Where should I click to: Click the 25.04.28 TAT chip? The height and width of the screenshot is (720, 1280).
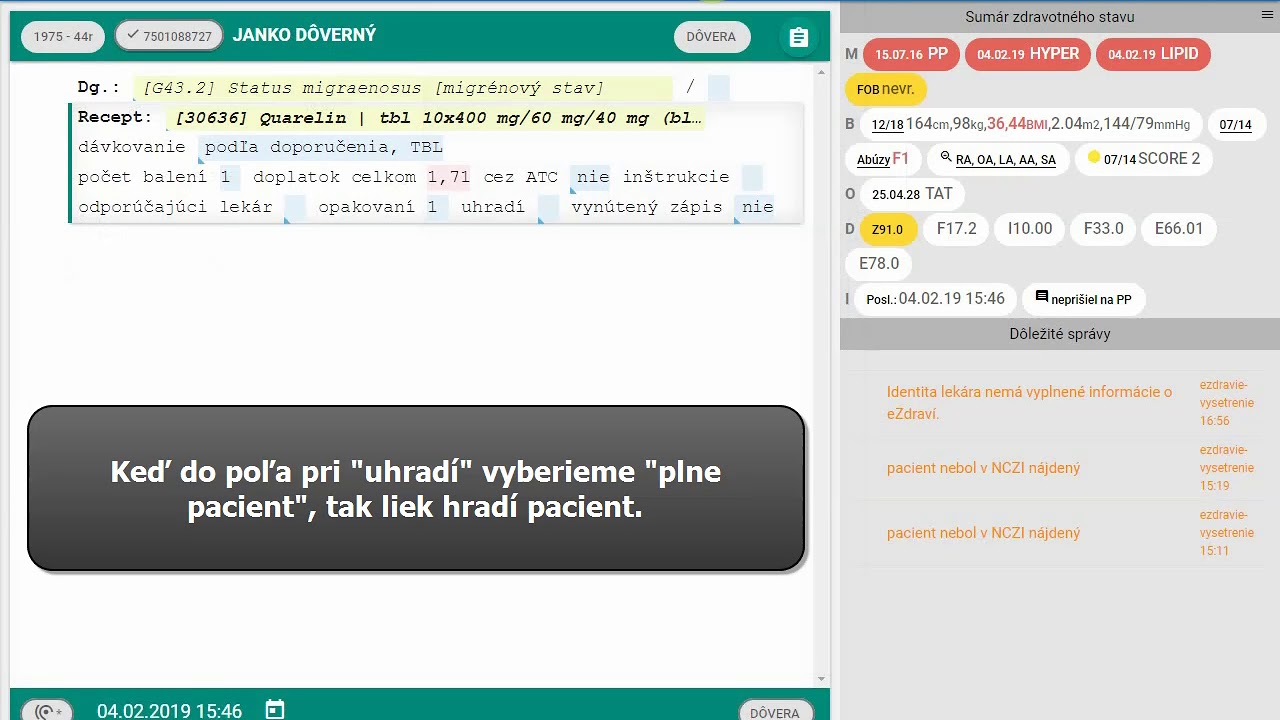(912, 194)
